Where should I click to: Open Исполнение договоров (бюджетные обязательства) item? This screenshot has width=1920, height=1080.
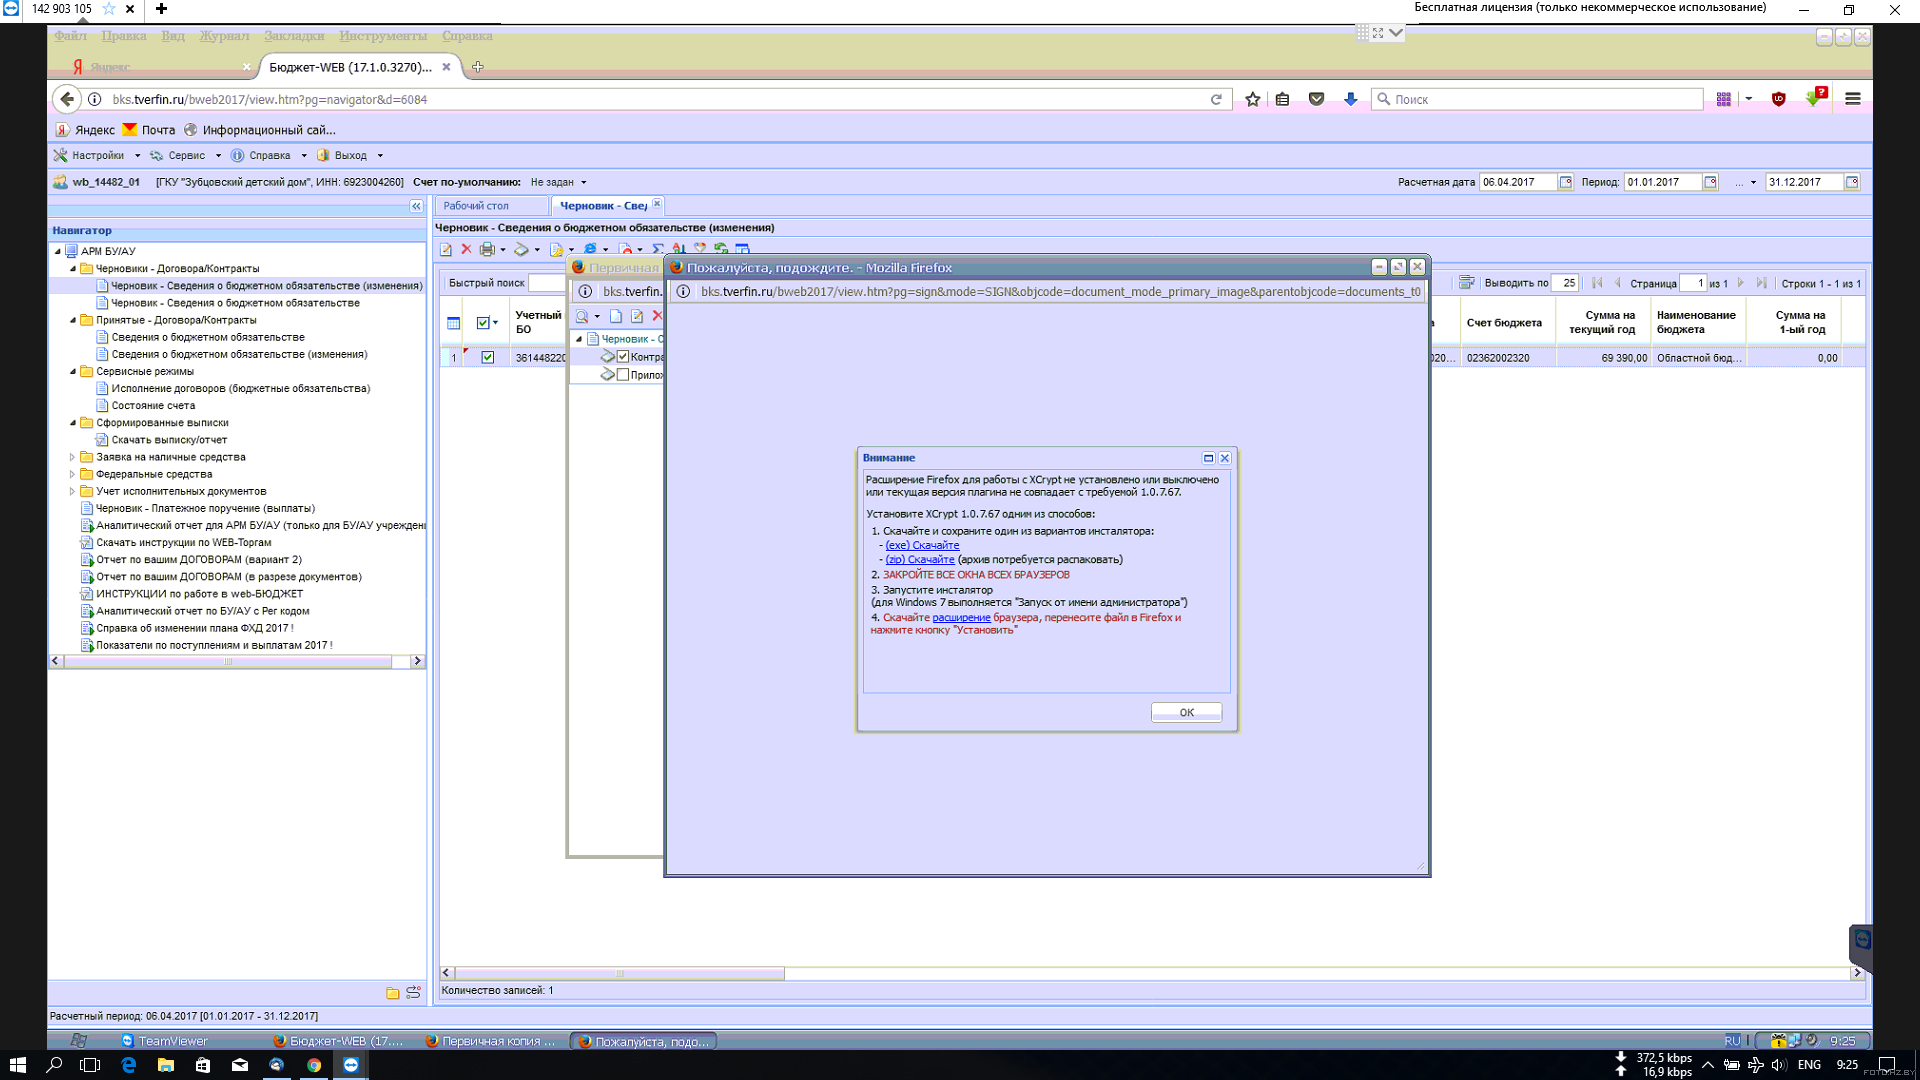click(240, 388)
